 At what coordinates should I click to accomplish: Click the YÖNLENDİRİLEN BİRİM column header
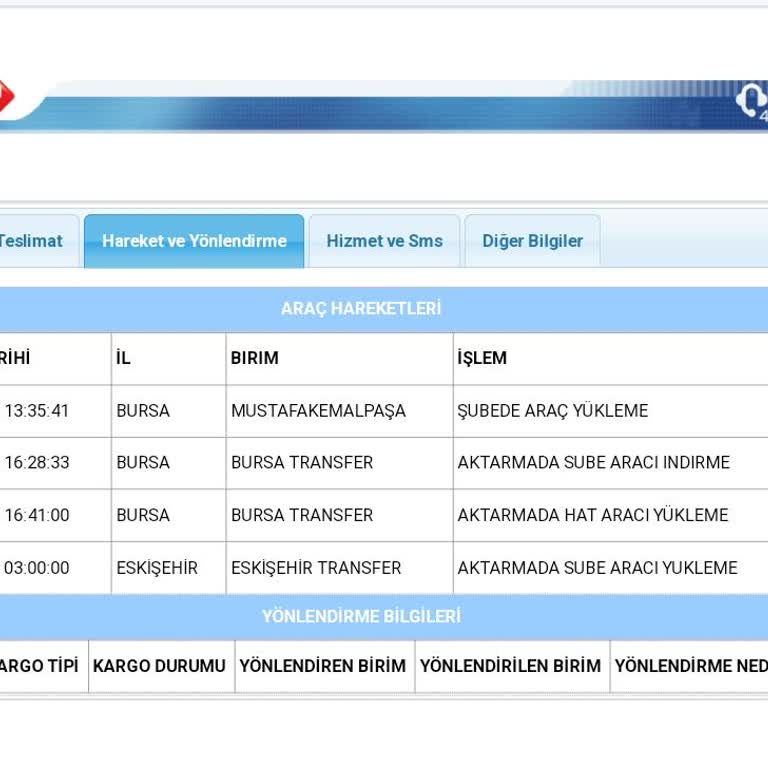coord(510,666)
